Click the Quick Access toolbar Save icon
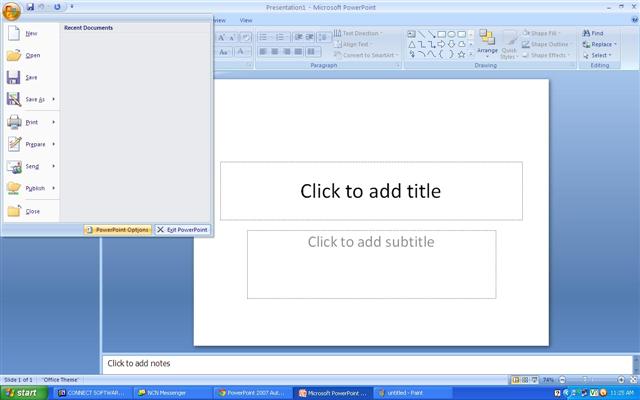 (31, 6)
